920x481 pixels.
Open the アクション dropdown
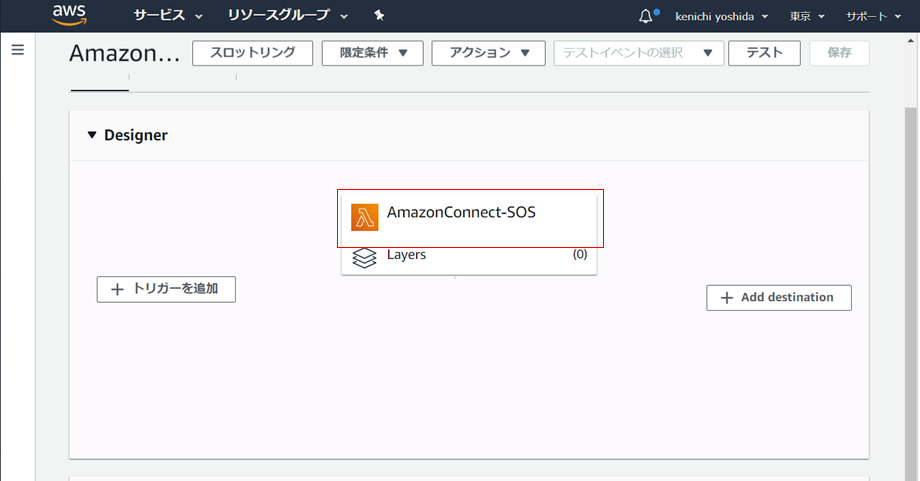489,53
